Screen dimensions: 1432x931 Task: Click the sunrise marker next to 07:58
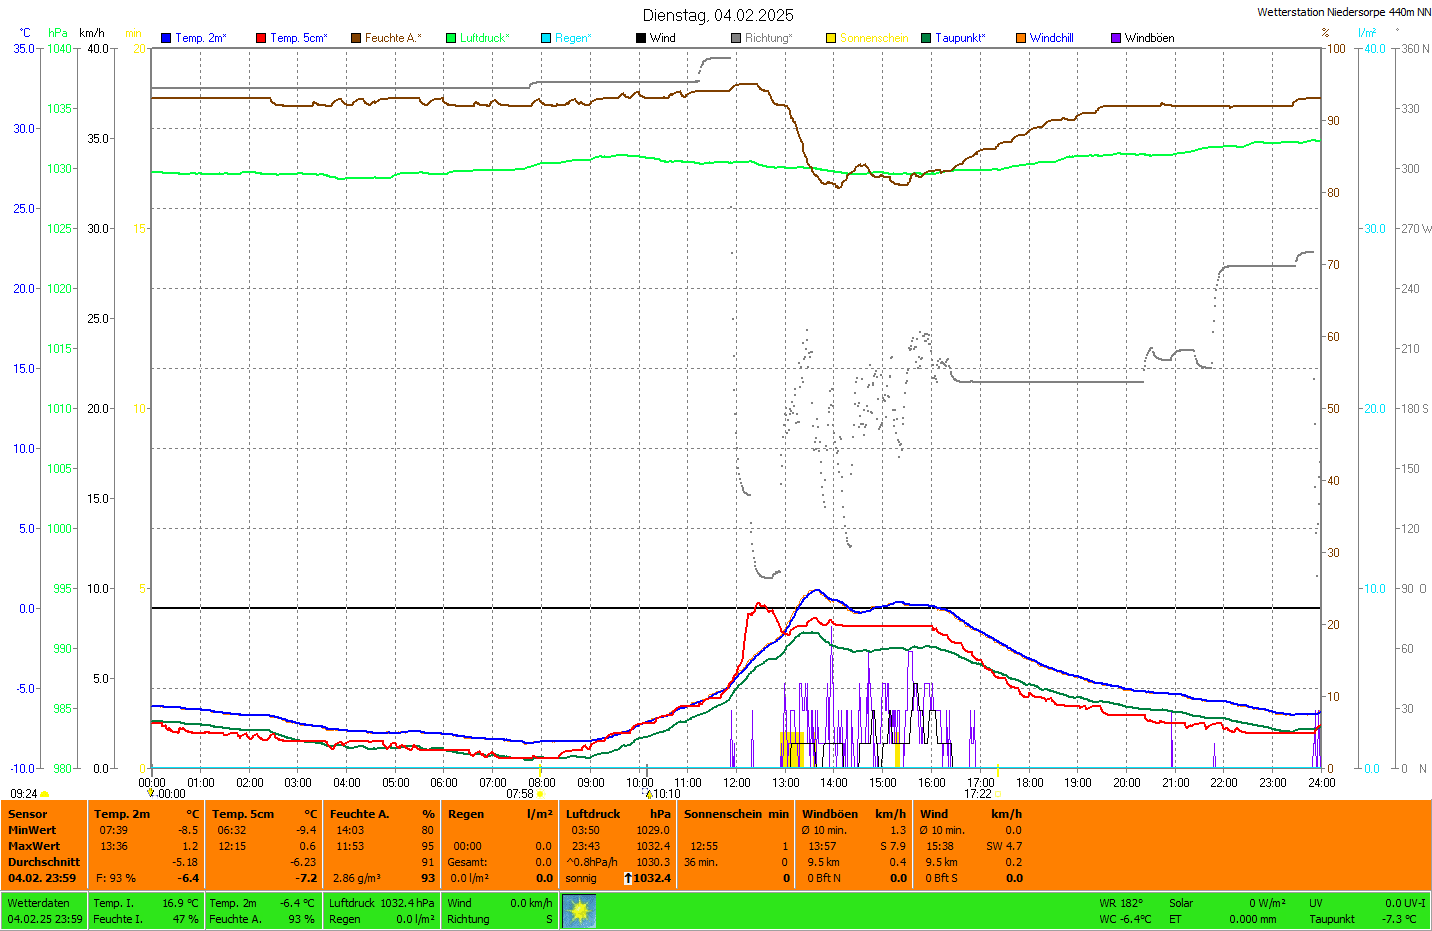[x=541, y=794]
